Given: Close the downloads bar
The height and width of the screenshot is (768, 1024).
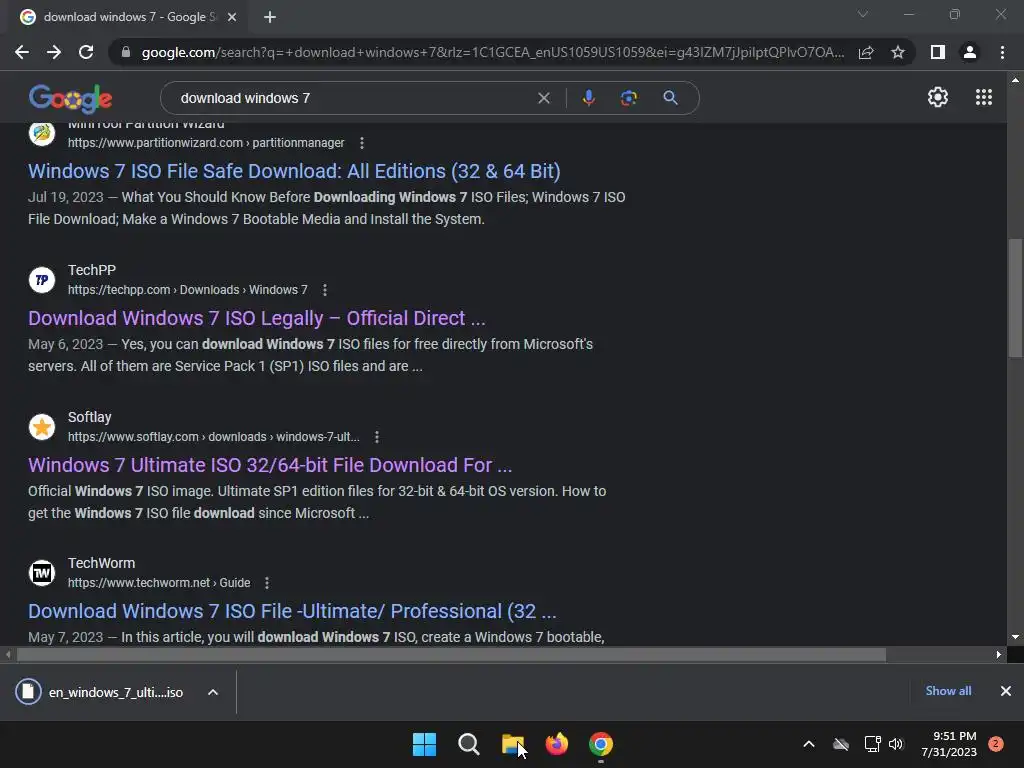Looking at the screenshot, I should [x=1006, y=690].
